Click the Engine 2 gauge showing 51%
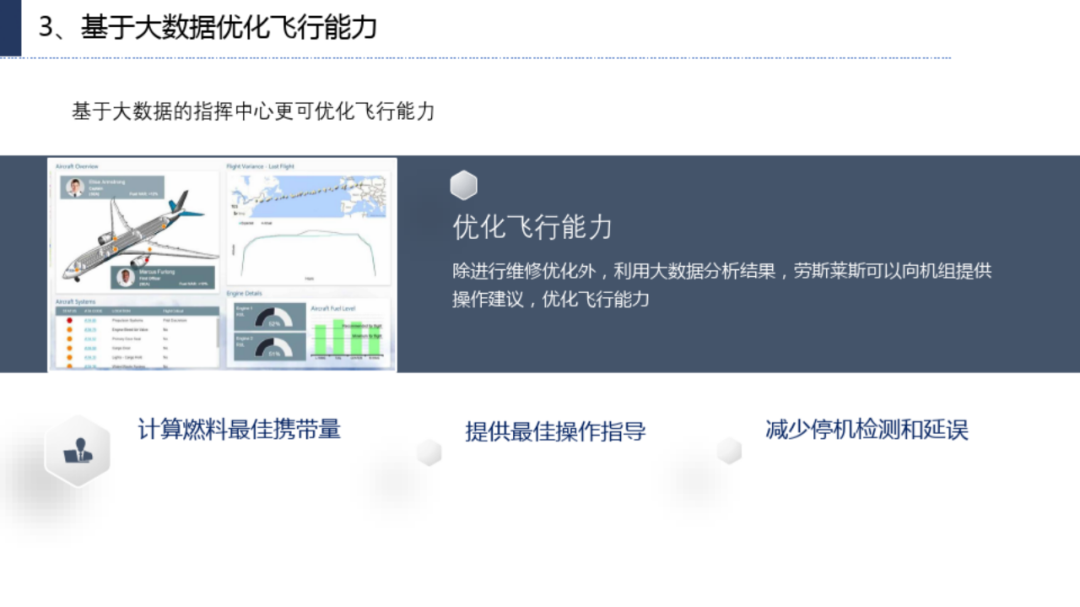Screen dimensions: 1080x607 pyautogui.click(x=273, y=350)
